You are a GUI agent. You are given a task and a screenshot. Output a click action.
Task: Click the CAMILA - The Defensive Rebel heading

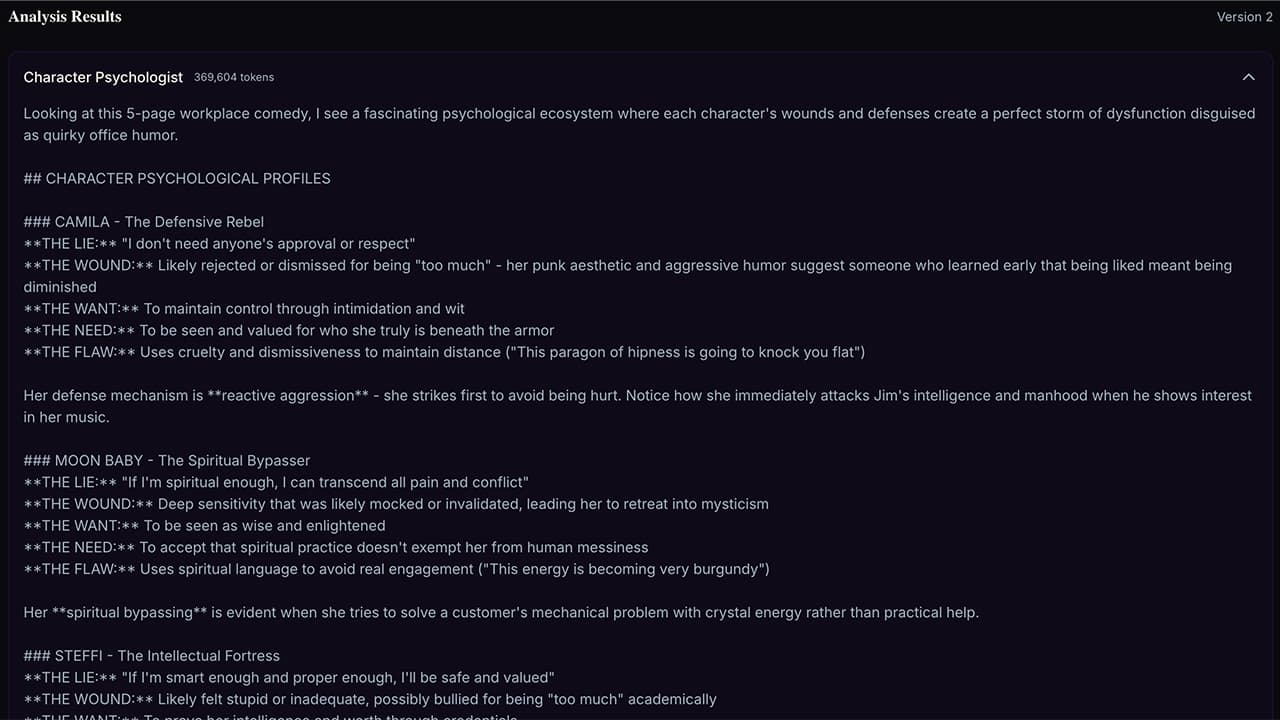tap(144, 222)
